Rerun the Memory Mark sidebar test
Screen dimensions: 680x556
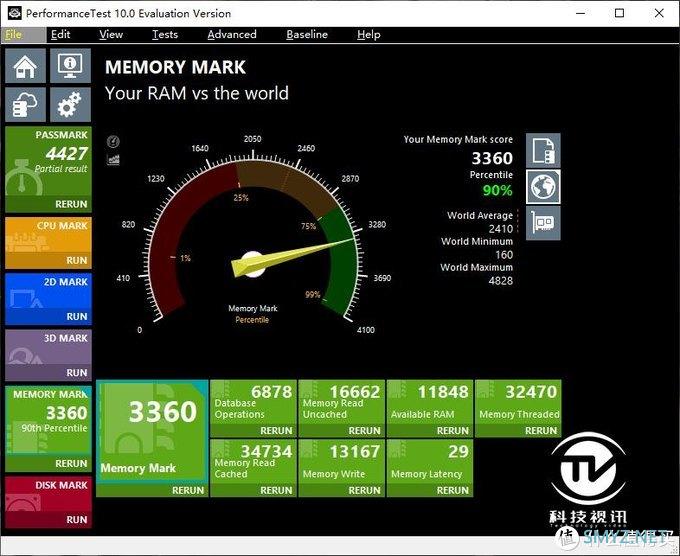click(71, 464)
